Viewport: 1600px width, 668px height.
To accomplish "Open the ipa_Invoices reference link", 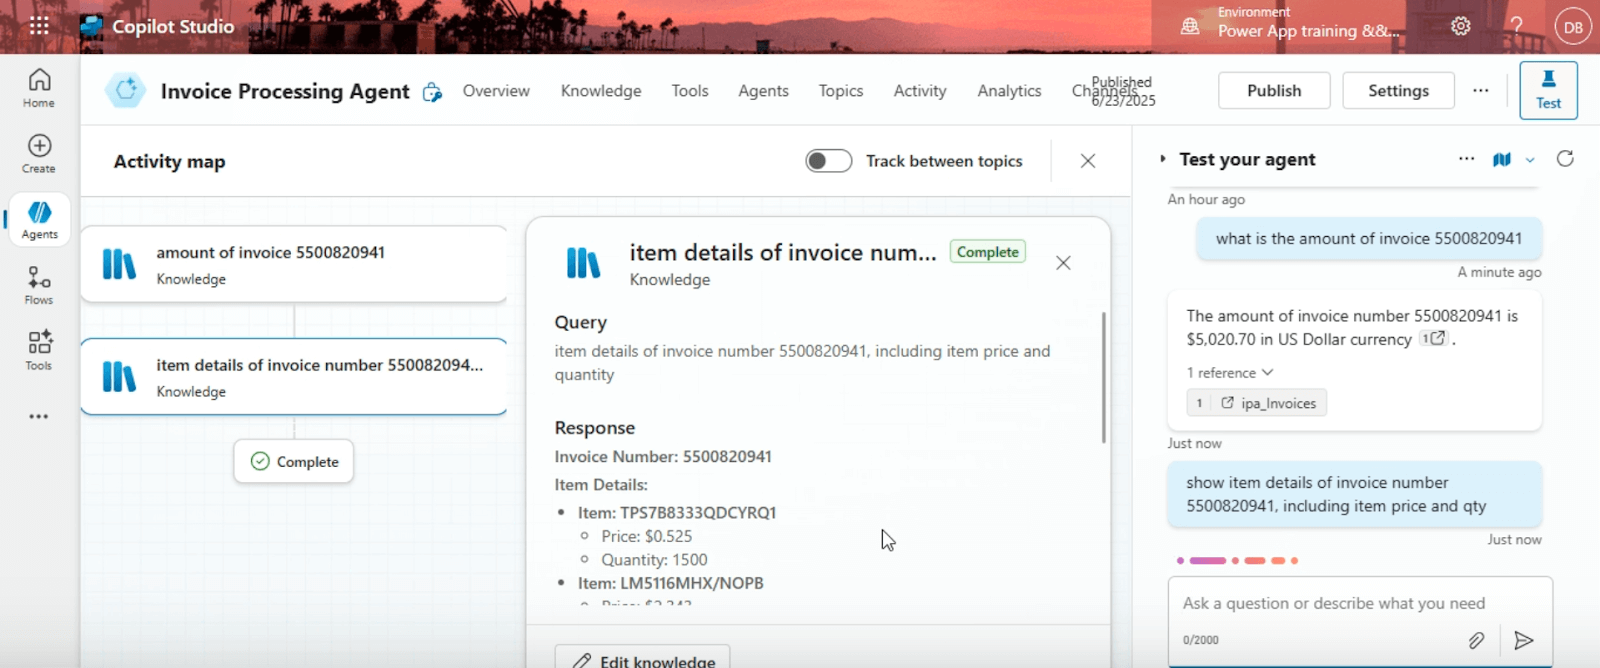I will (x=1257, y=403).
